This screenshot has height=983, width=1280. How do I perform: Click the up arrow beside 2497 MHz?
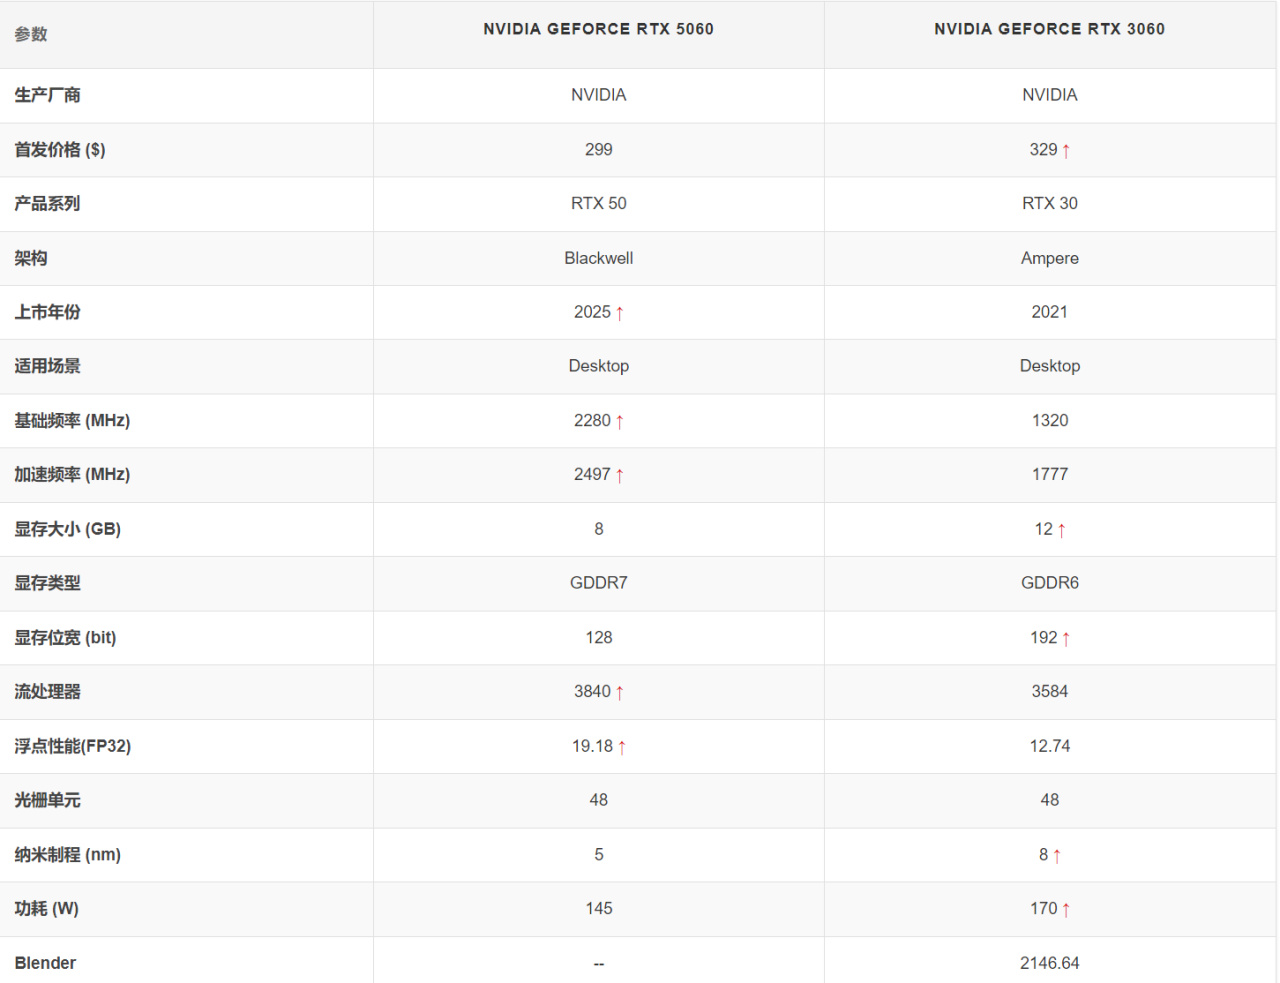pyautogui.click(x=620, y=476)
